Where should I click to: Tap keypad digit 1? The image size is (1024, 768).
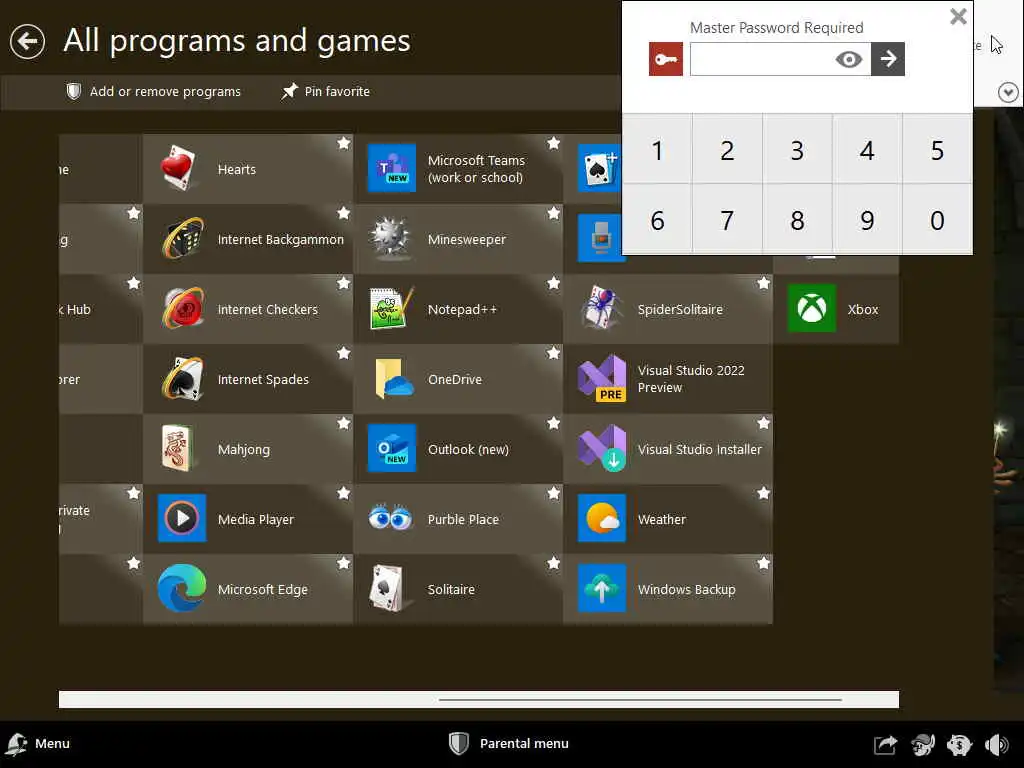tap(657, 150)
